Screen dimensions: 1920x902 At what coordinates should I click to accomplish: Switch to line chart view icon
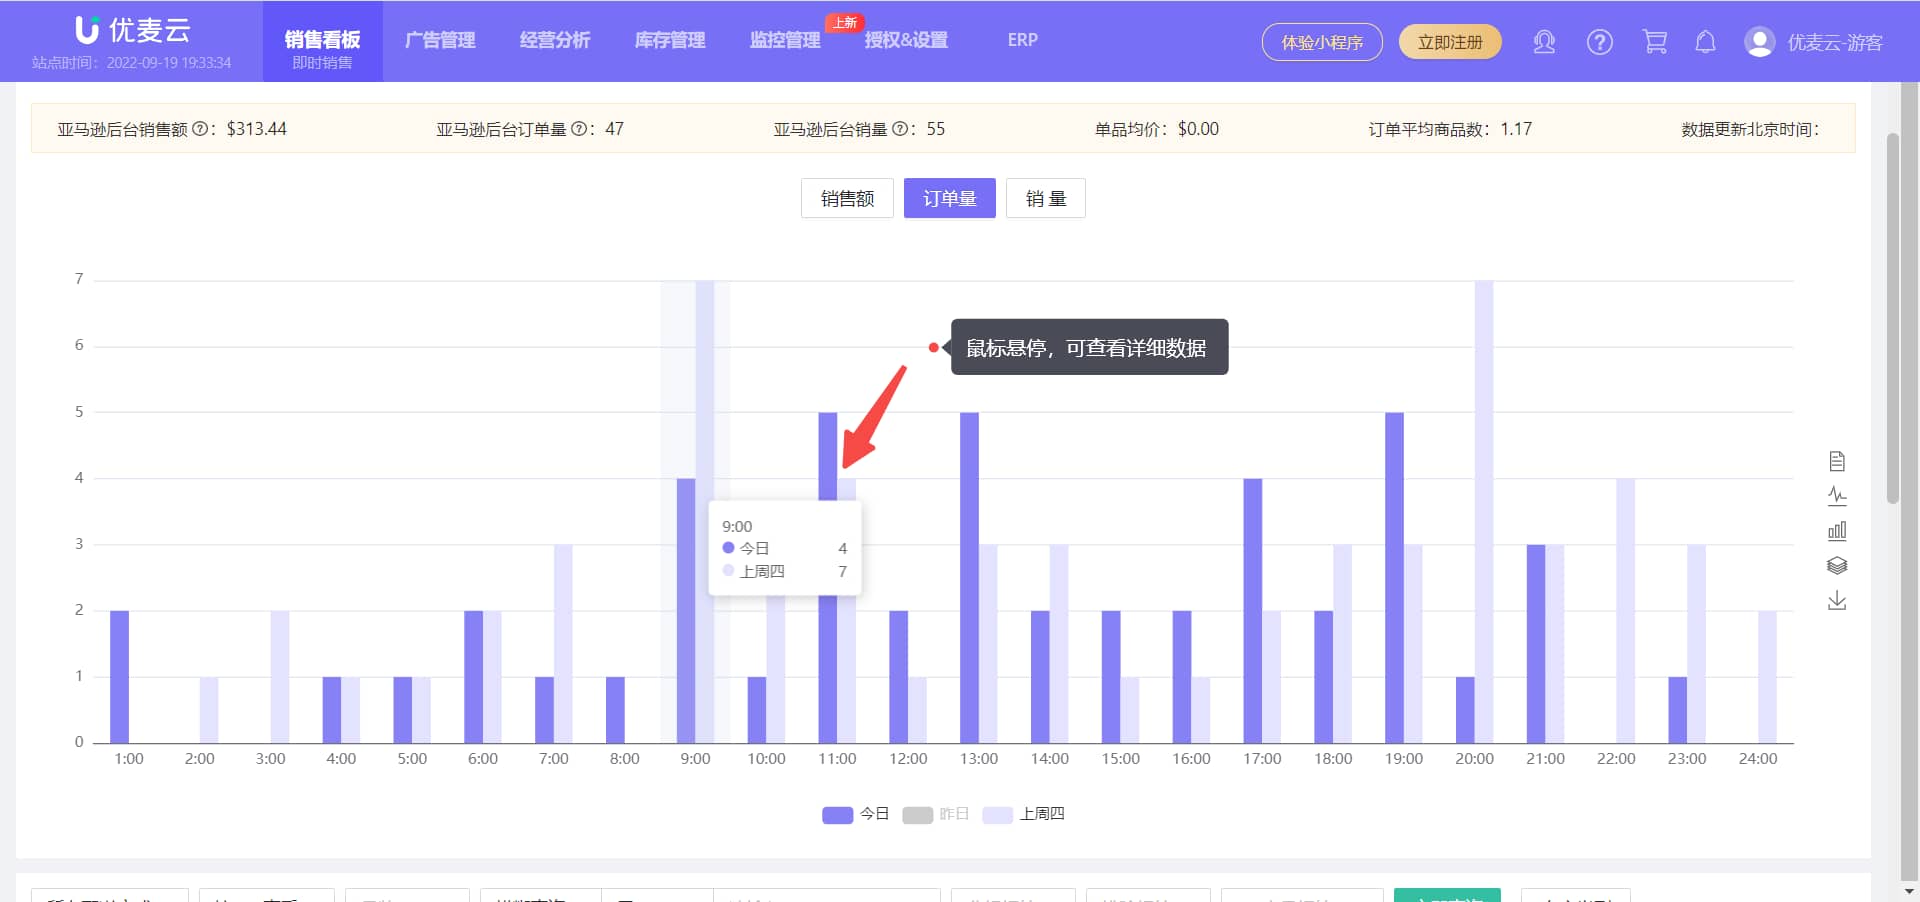tap(1837, 495)
